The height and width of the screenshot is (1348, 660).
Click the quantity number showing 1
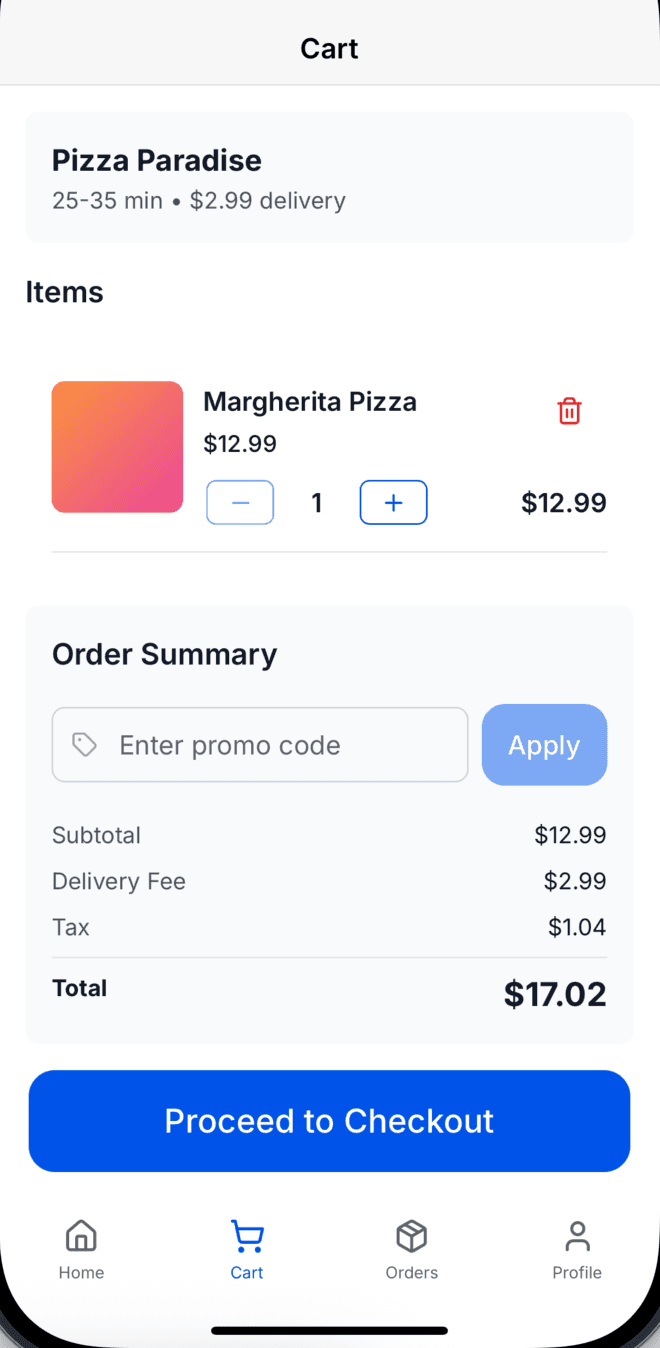click(317, 502)
